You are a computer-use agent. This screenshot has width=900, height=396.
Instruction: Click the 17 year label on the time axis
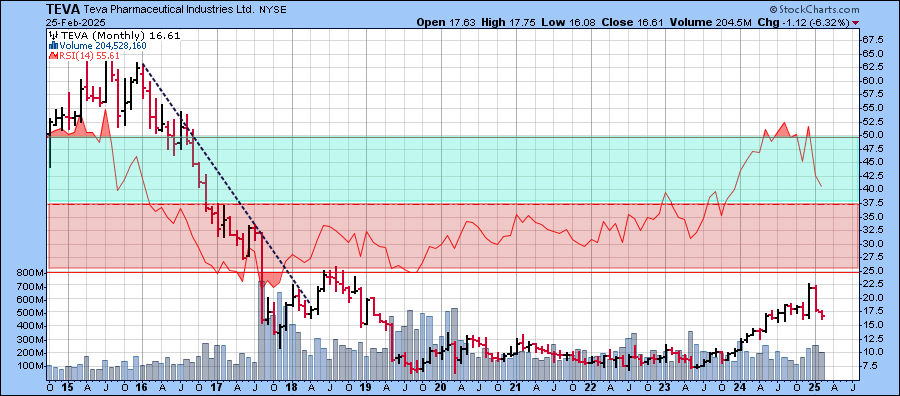click(x=217, y=388)
